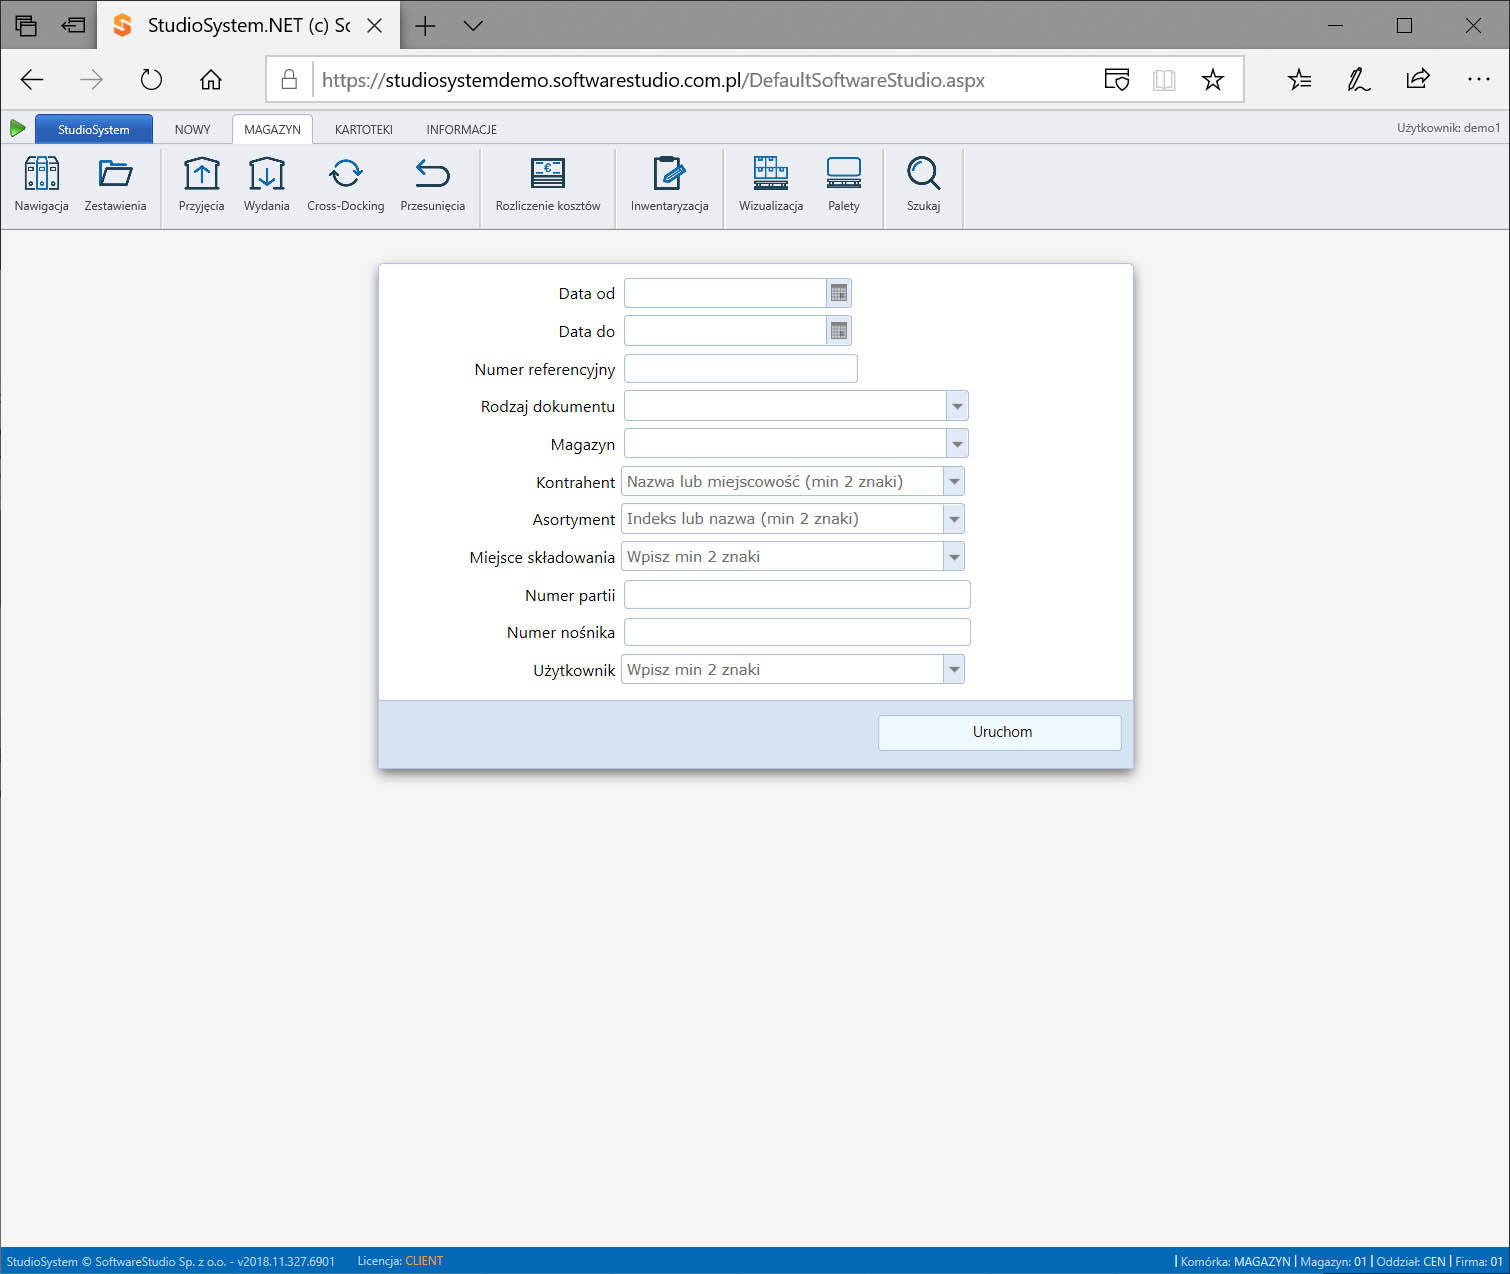This screenshot has width=1510, height=1274.
Task: Expand Rodzaj dokumentu dropdown
Action: point(957,406)
